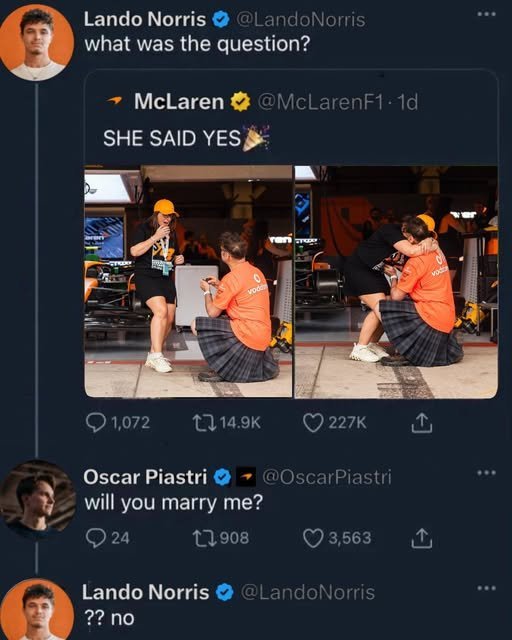Screen dimensions: 512x640
Task: Retweet McLaren's SHE SAID YES tweet
Action: click(227, 423)
